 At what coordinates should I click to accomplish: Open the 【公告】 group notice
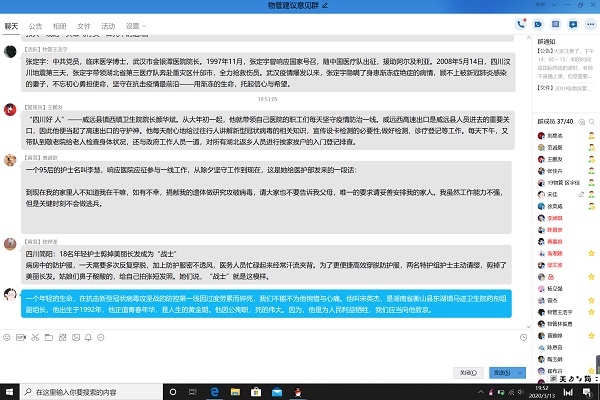(x=566, y=64)
